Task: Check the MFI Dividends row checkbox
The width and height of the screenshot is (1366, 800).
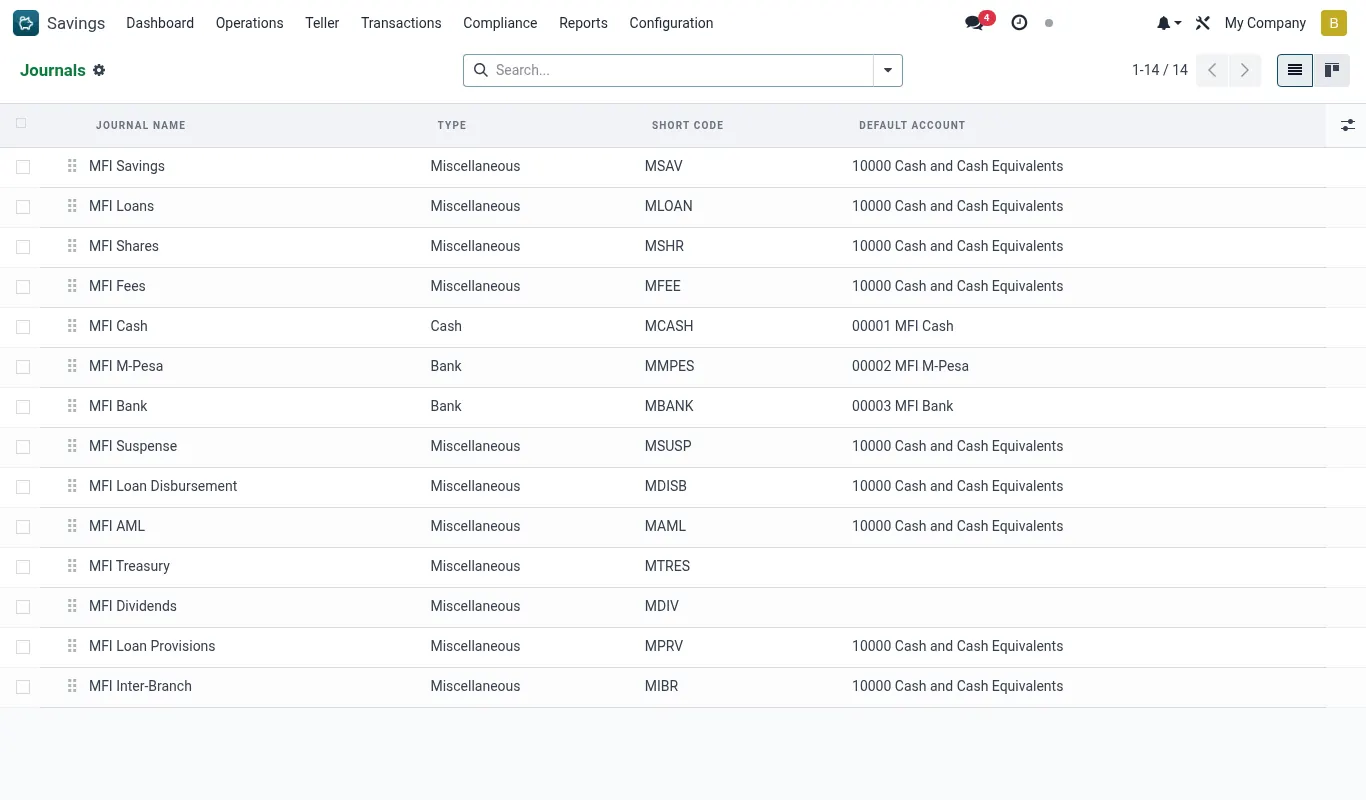Action: coord(23,607)
